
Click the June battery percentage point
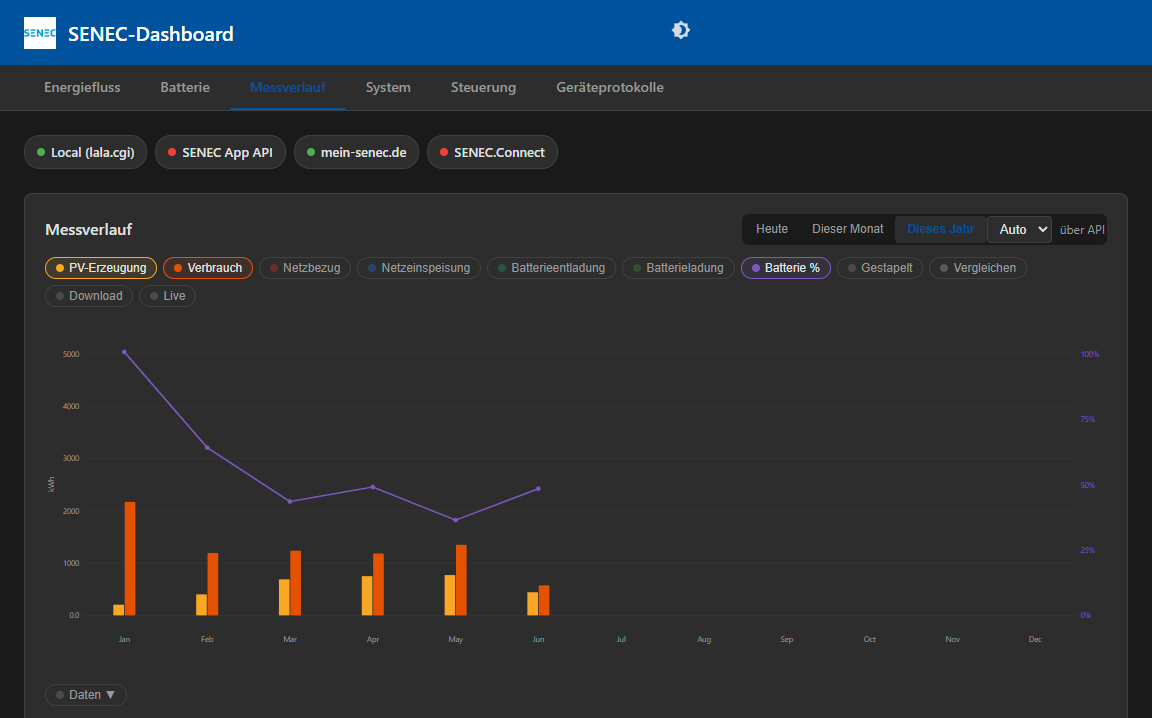539,489
